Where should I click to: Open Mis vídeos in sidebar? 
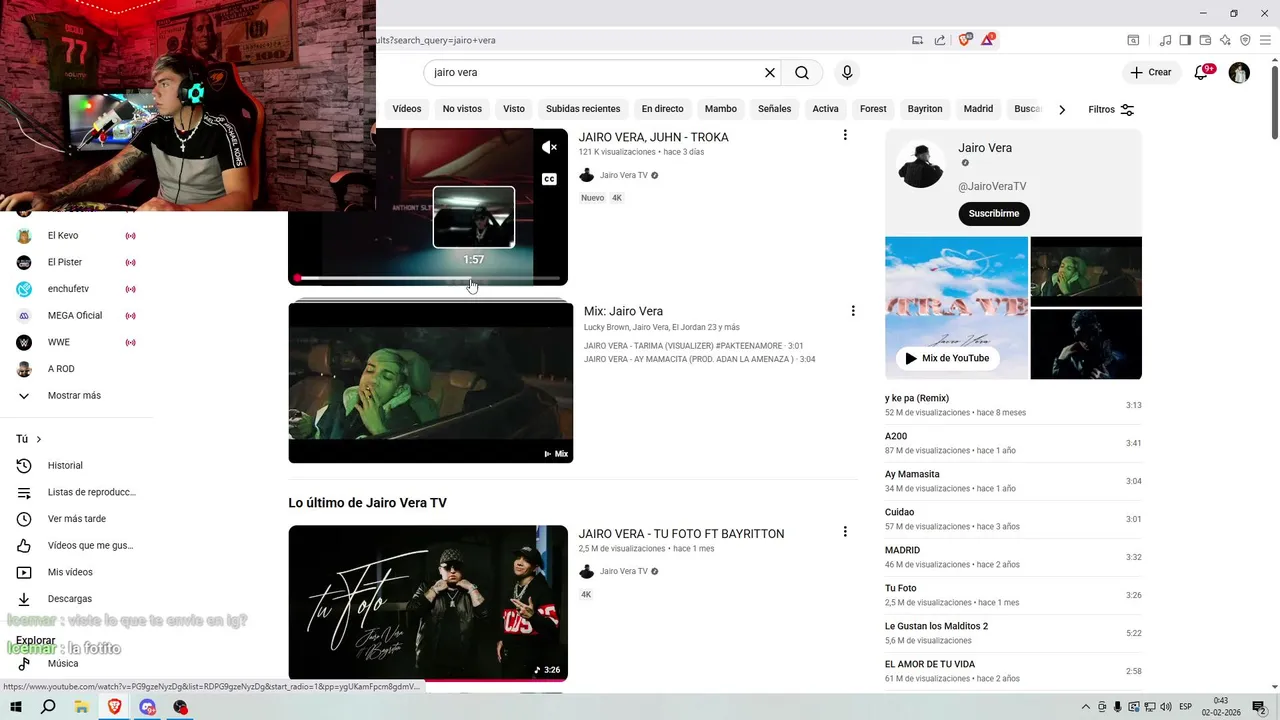(x=70, y=572)
